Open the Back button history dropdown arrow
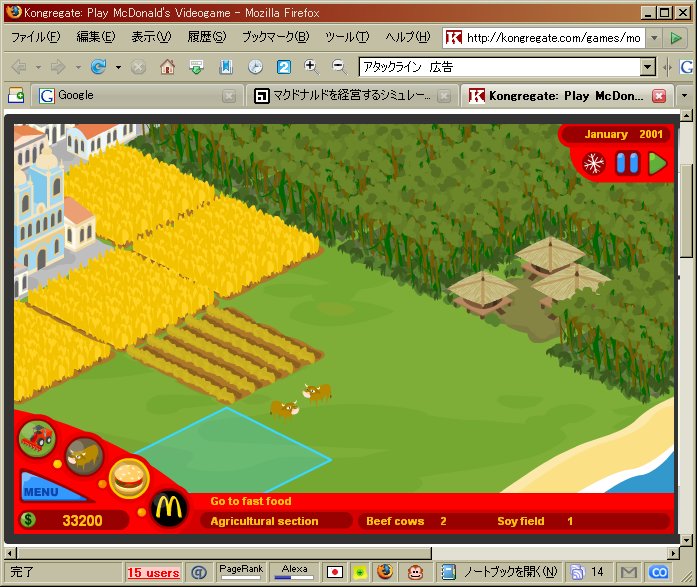This screenshot has height=587, width=697. coord(38,68)
